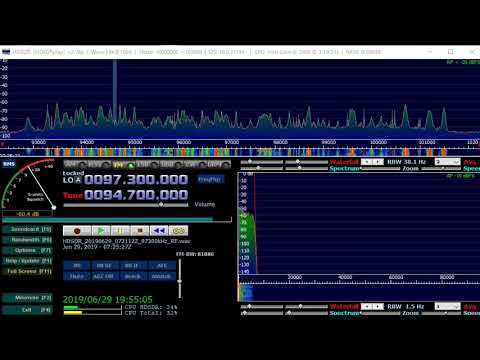480x360 pixels.
Task: Open the RF Avg dropdown beside RBW 38.1 Hz
Action: click(448, 162)
